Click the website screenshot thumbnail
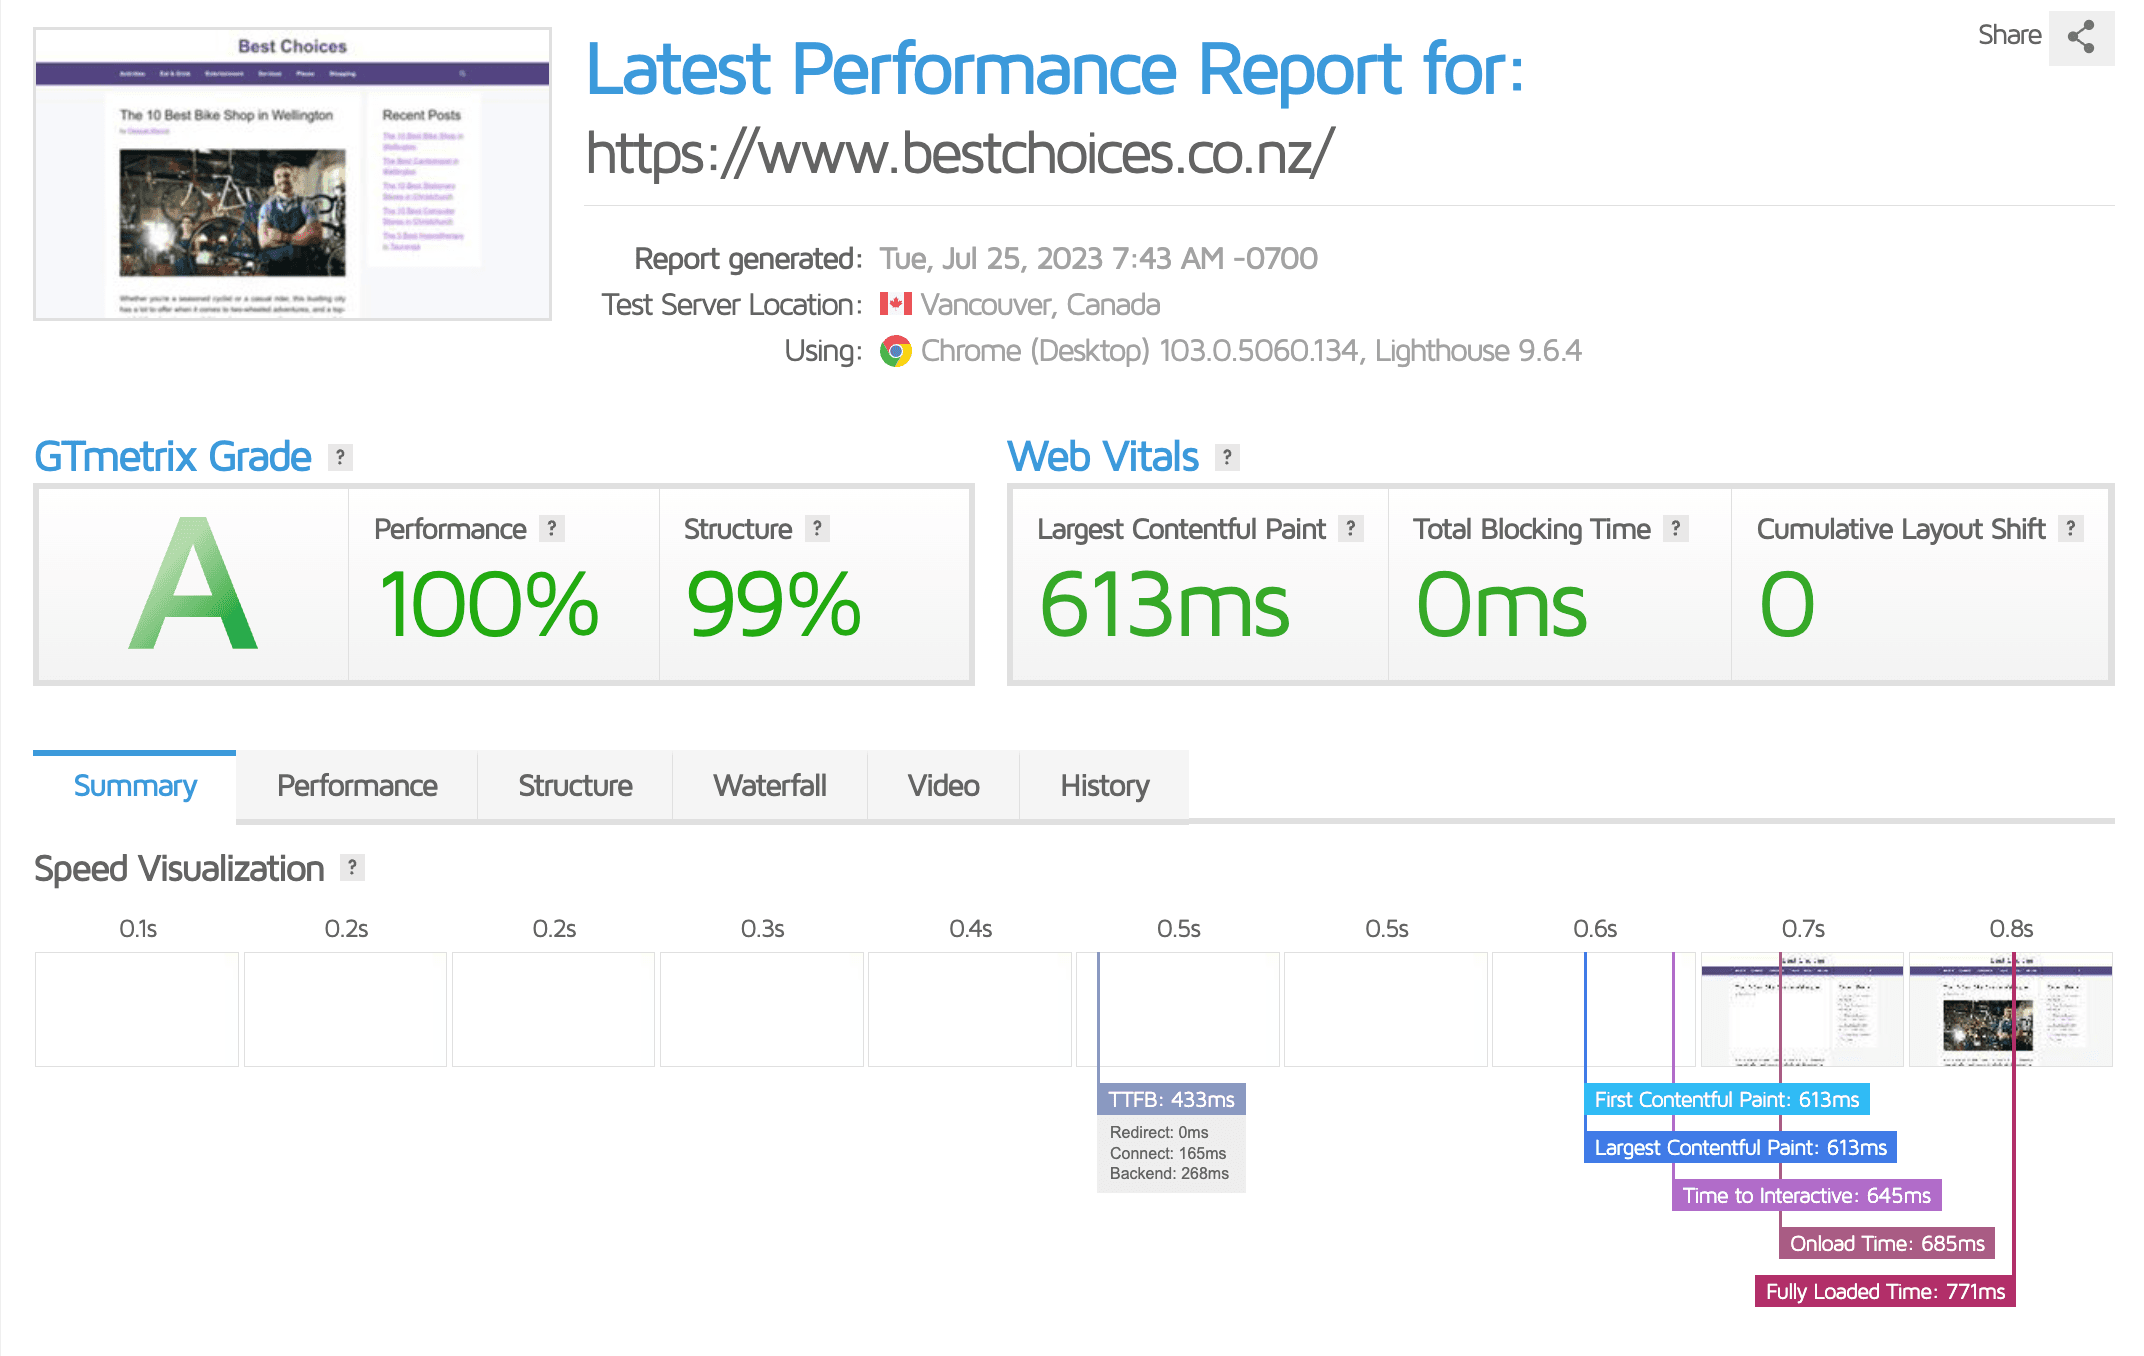Viewport: 2144px width, 1356px height. pyautogui.click(x=292, y=174)
